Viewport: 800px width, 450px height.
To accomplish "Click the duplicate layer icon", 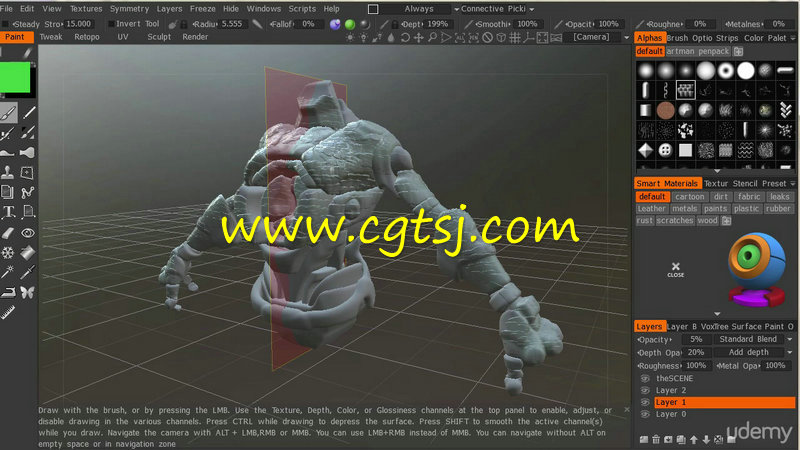I will click(x=681, y=439).
